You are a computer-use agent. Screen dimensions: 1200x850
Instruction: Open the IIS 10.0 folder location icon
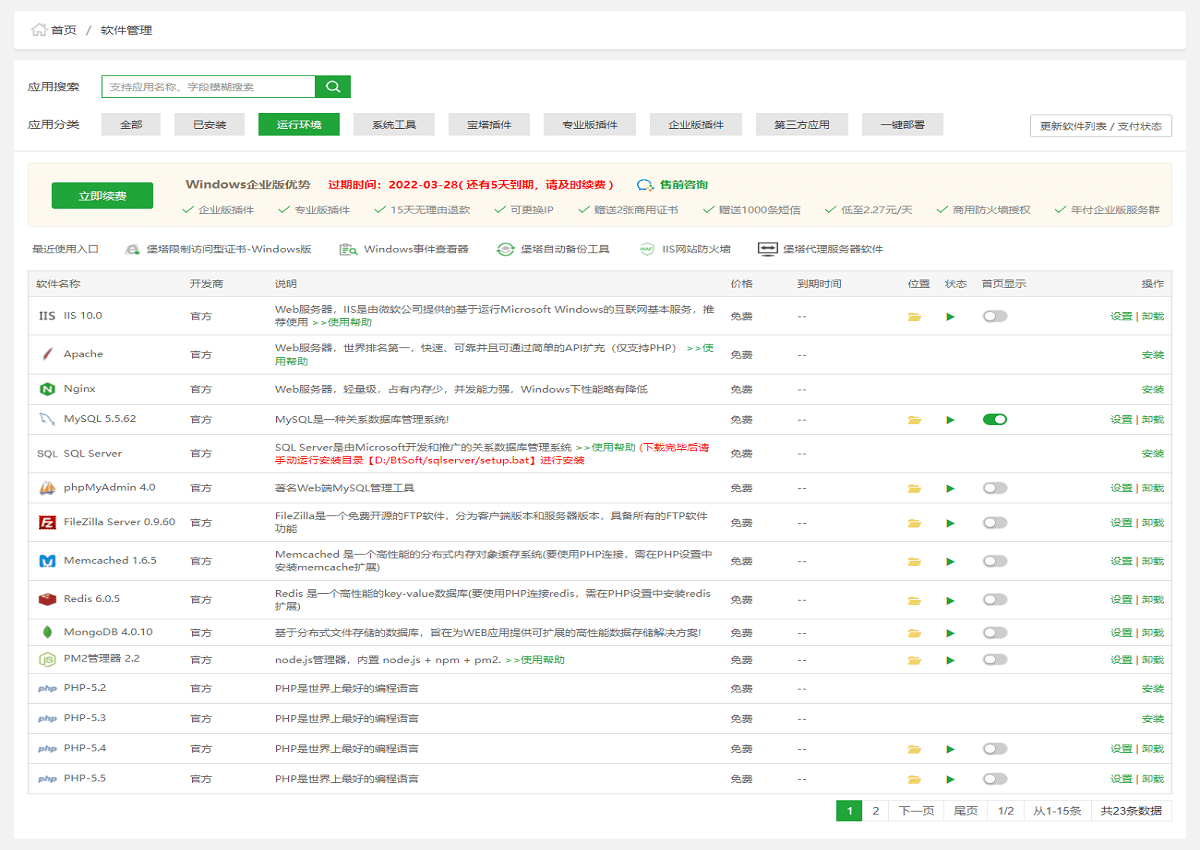[914, 317]
